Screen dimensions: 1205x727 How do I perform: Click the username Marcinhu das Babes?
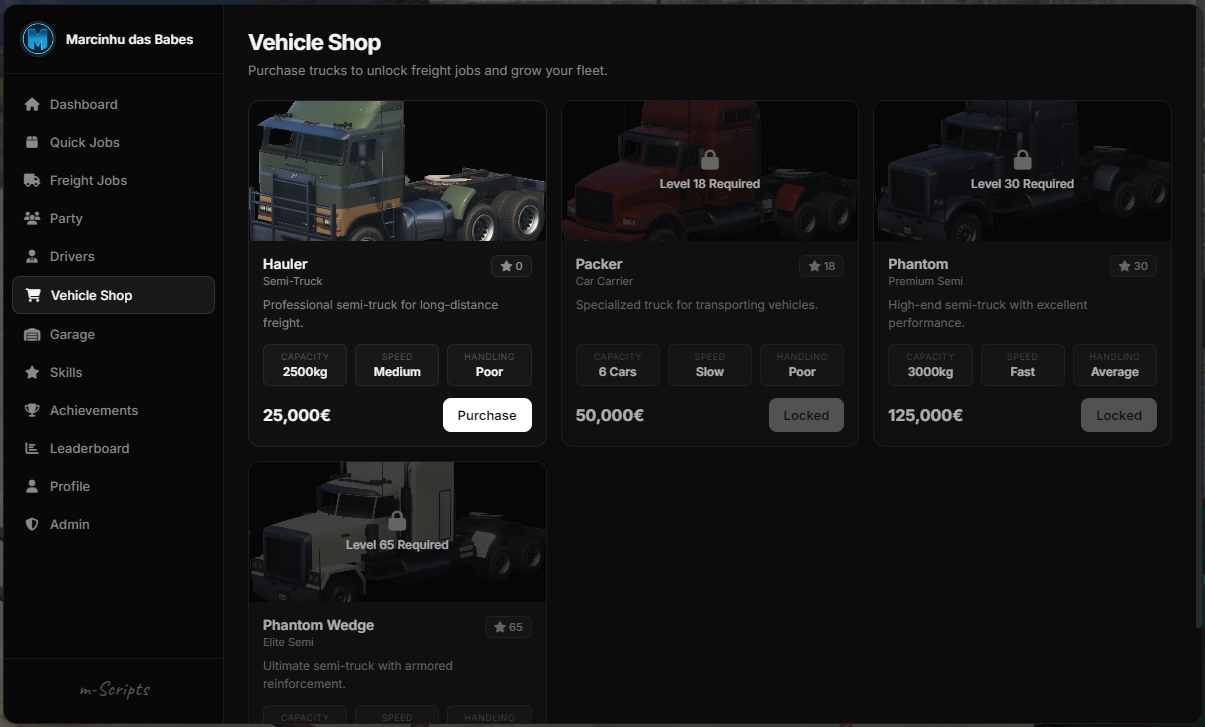[x=130, y=40]
